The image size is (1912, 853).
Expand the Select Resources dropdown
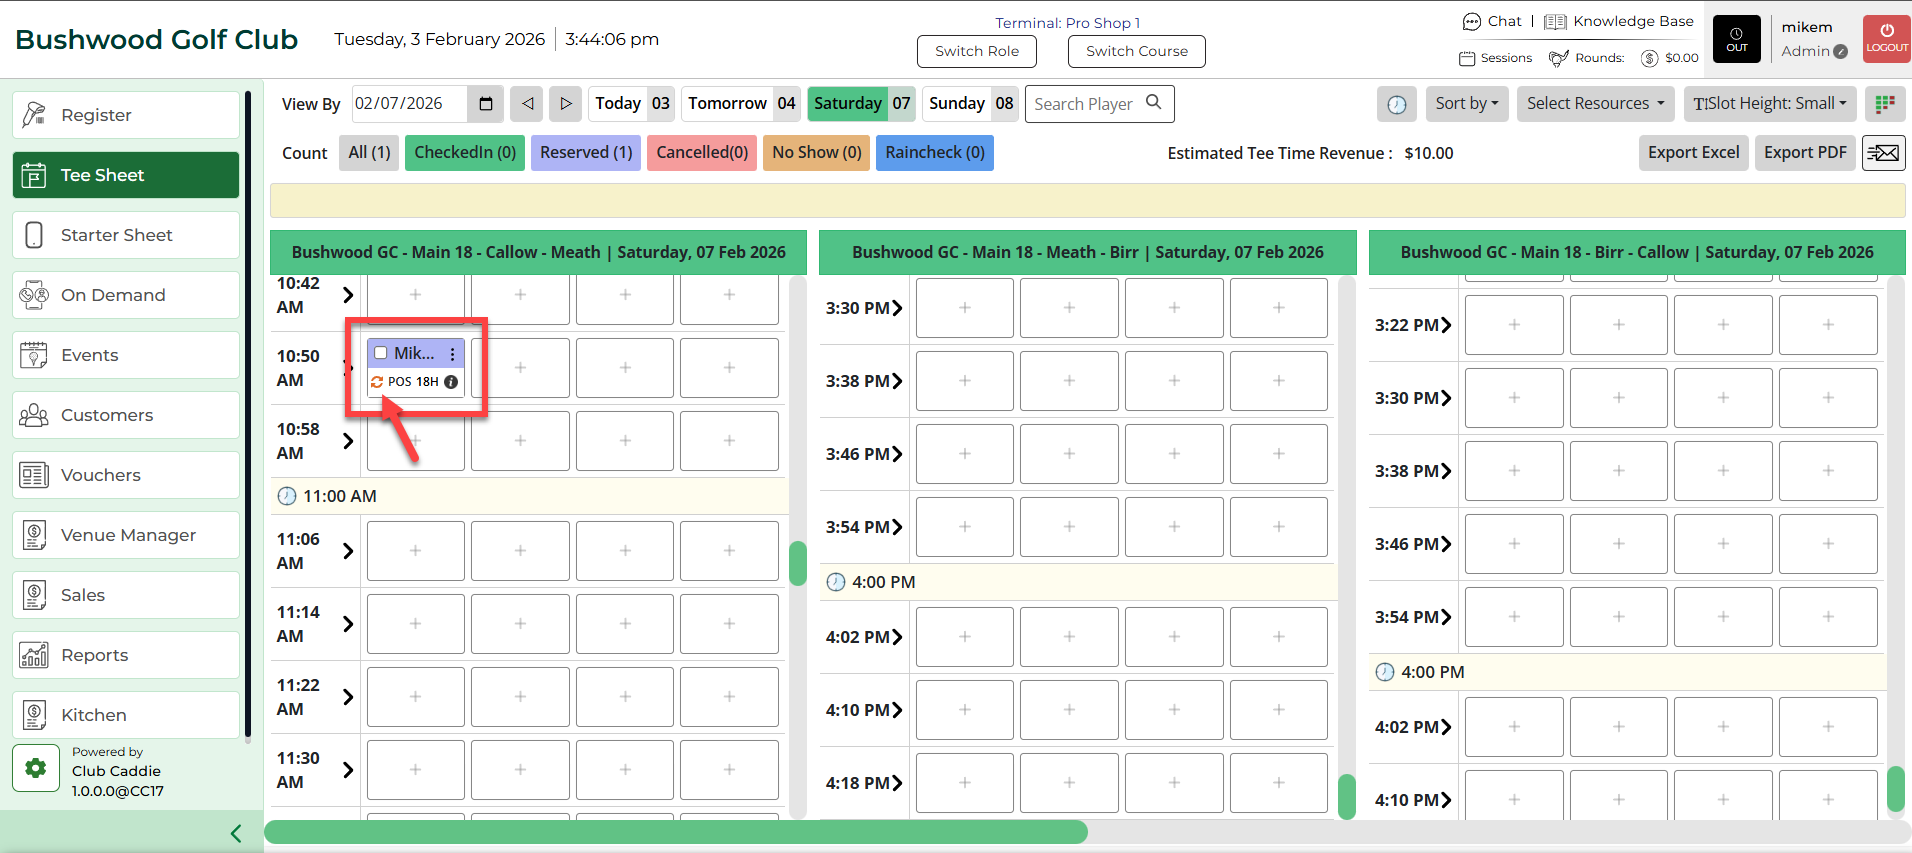(x=1595, y=104)
